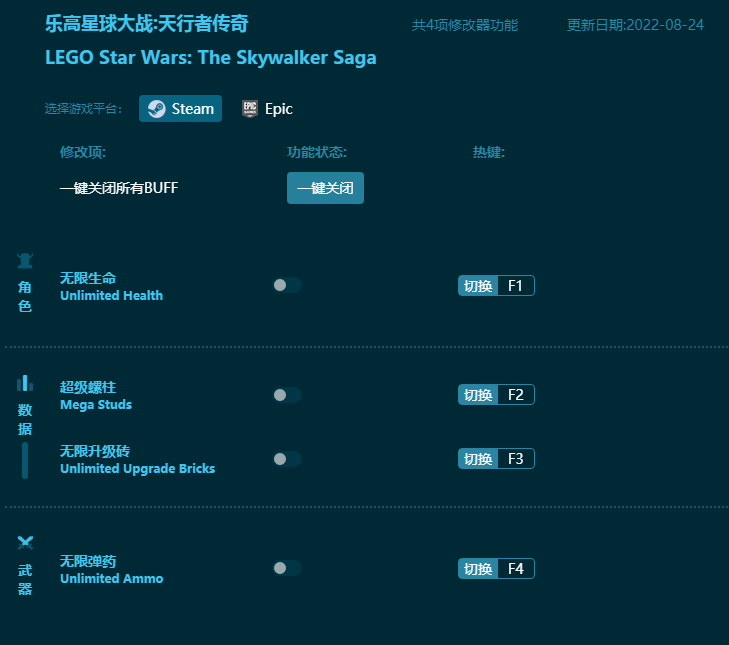Viewport: 729px width, 645px height.
Task: Click the 热键 column header
Action: point(489,152)
